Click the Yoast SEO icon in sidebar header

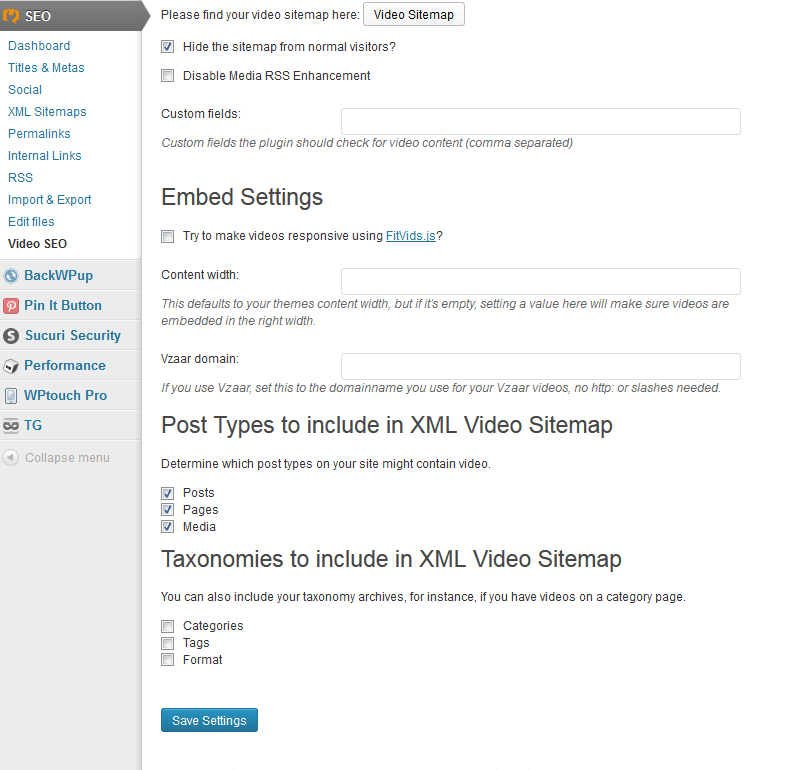[10, 16]
